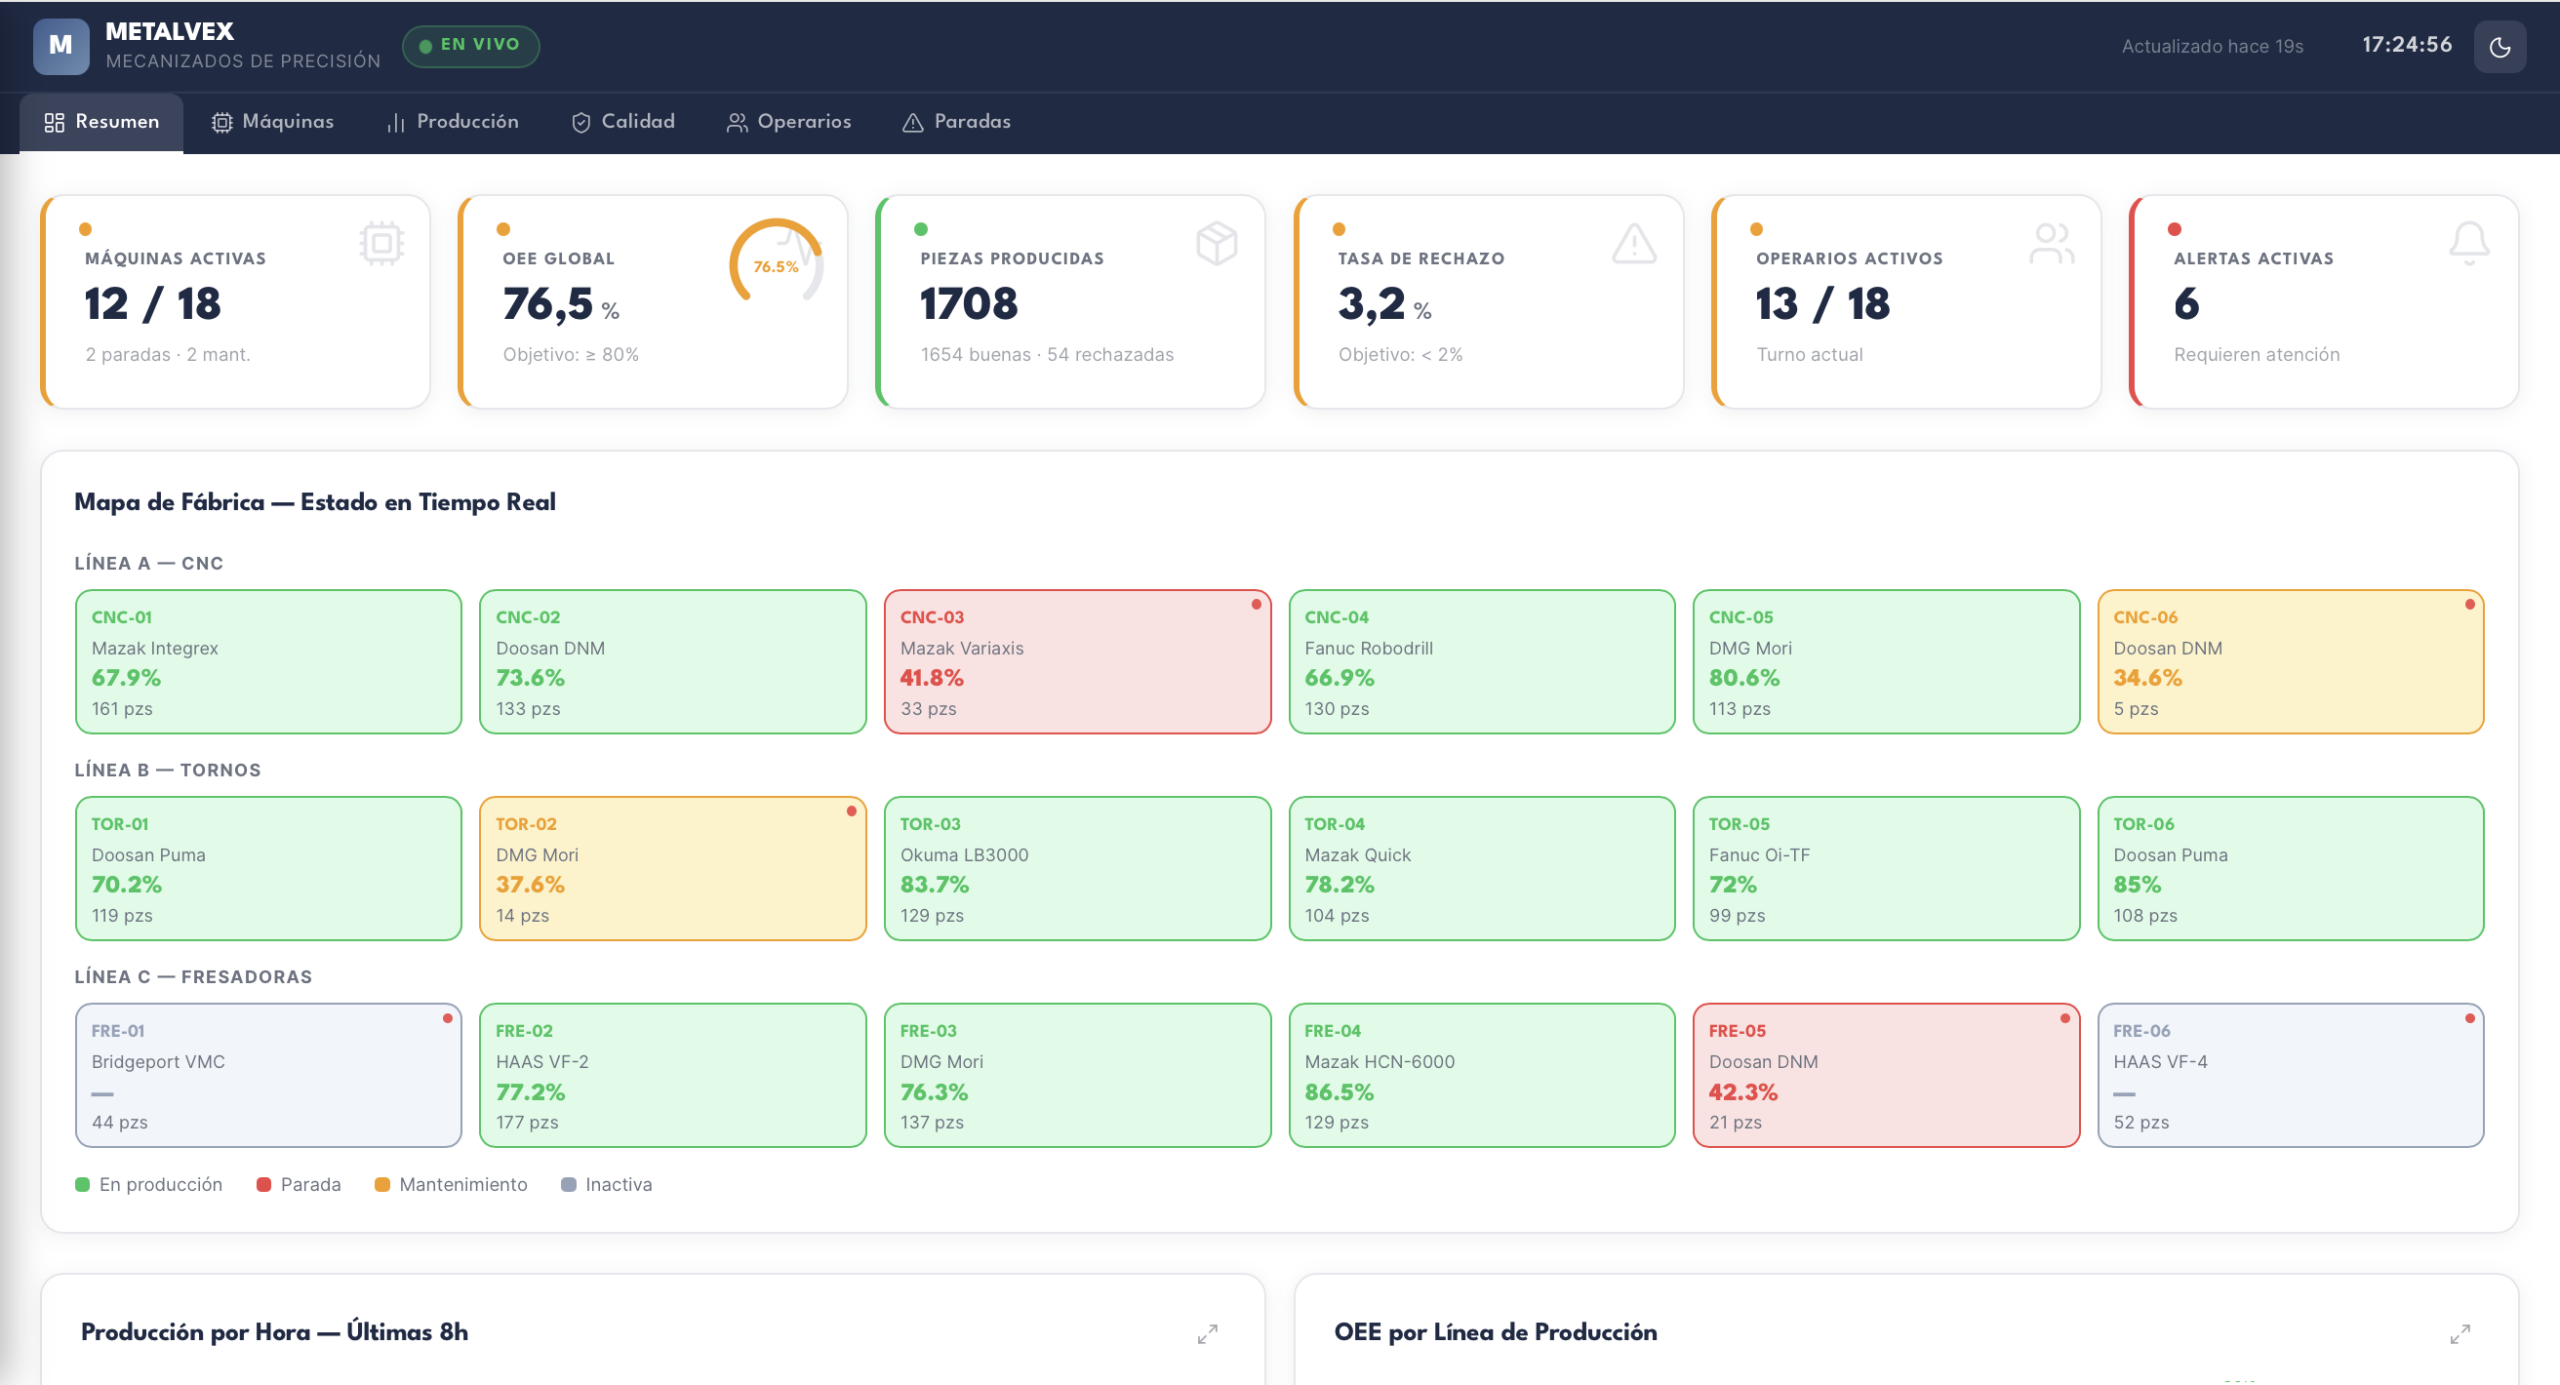Click the Parada red legend swatch
2560x1385 pixels.
click(x=264, y=1184)
